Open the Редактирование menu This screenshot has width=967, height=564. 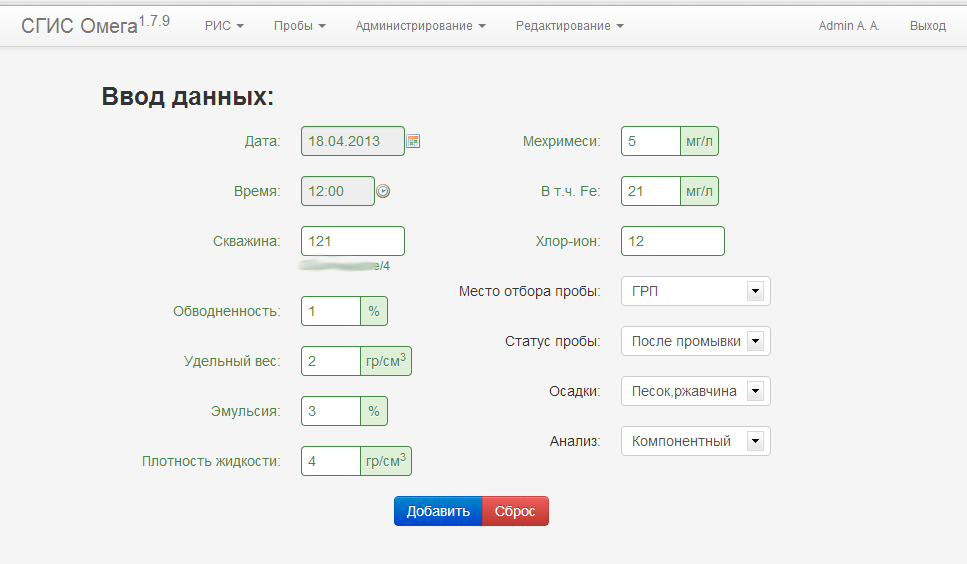click(570, 26)
